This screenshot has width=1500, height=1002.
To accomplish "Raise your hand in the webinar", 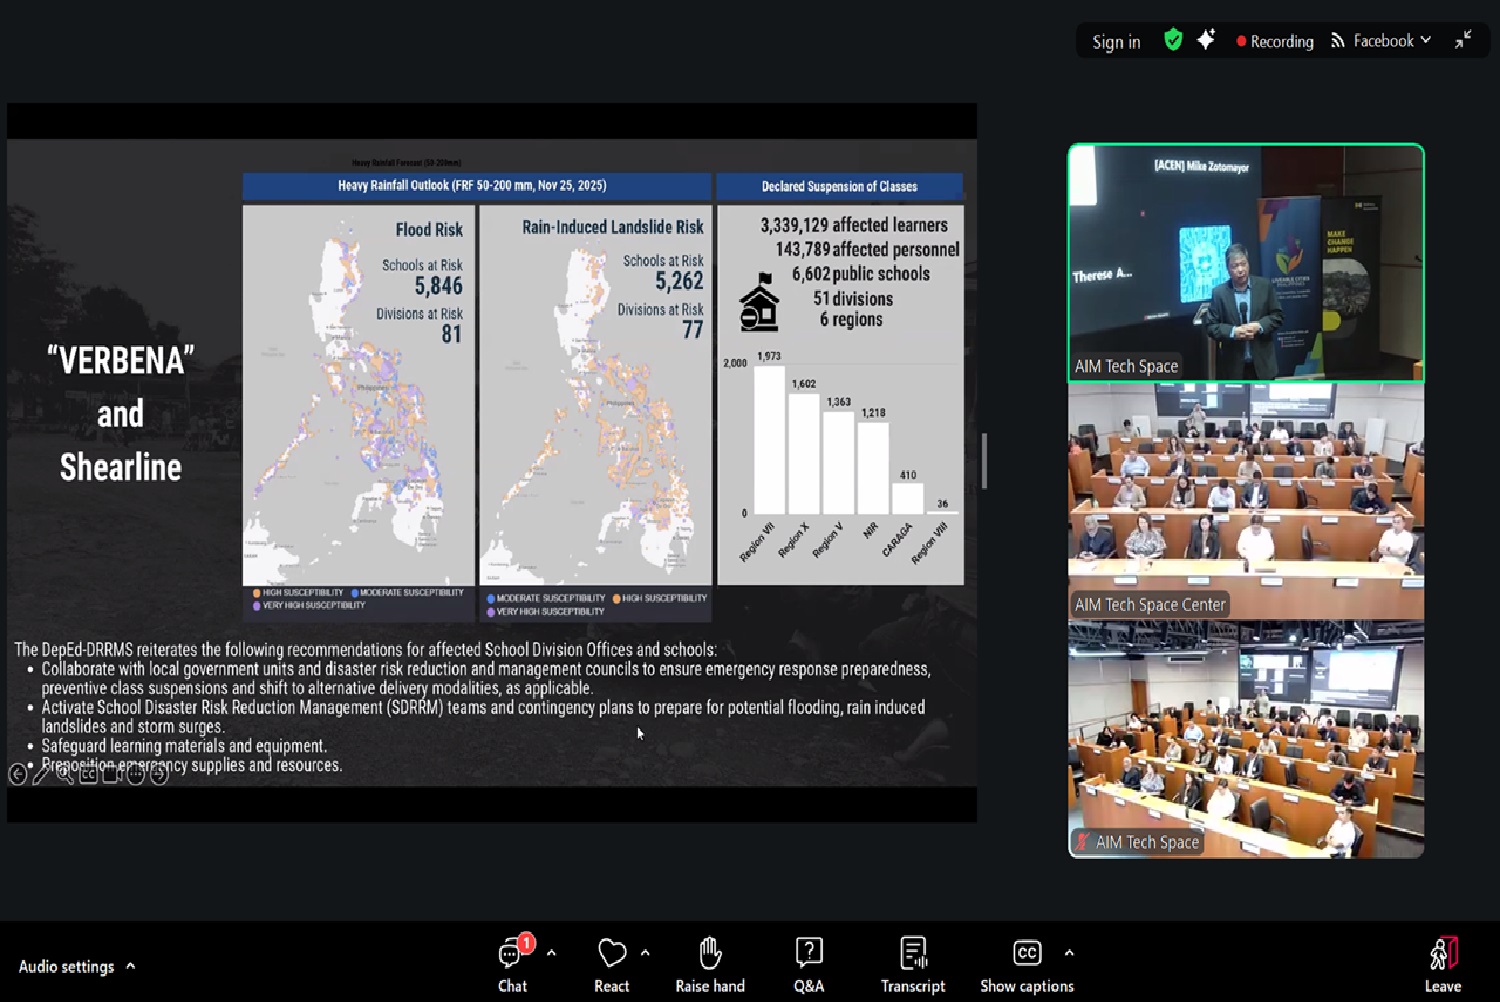I will click(710, 964).
